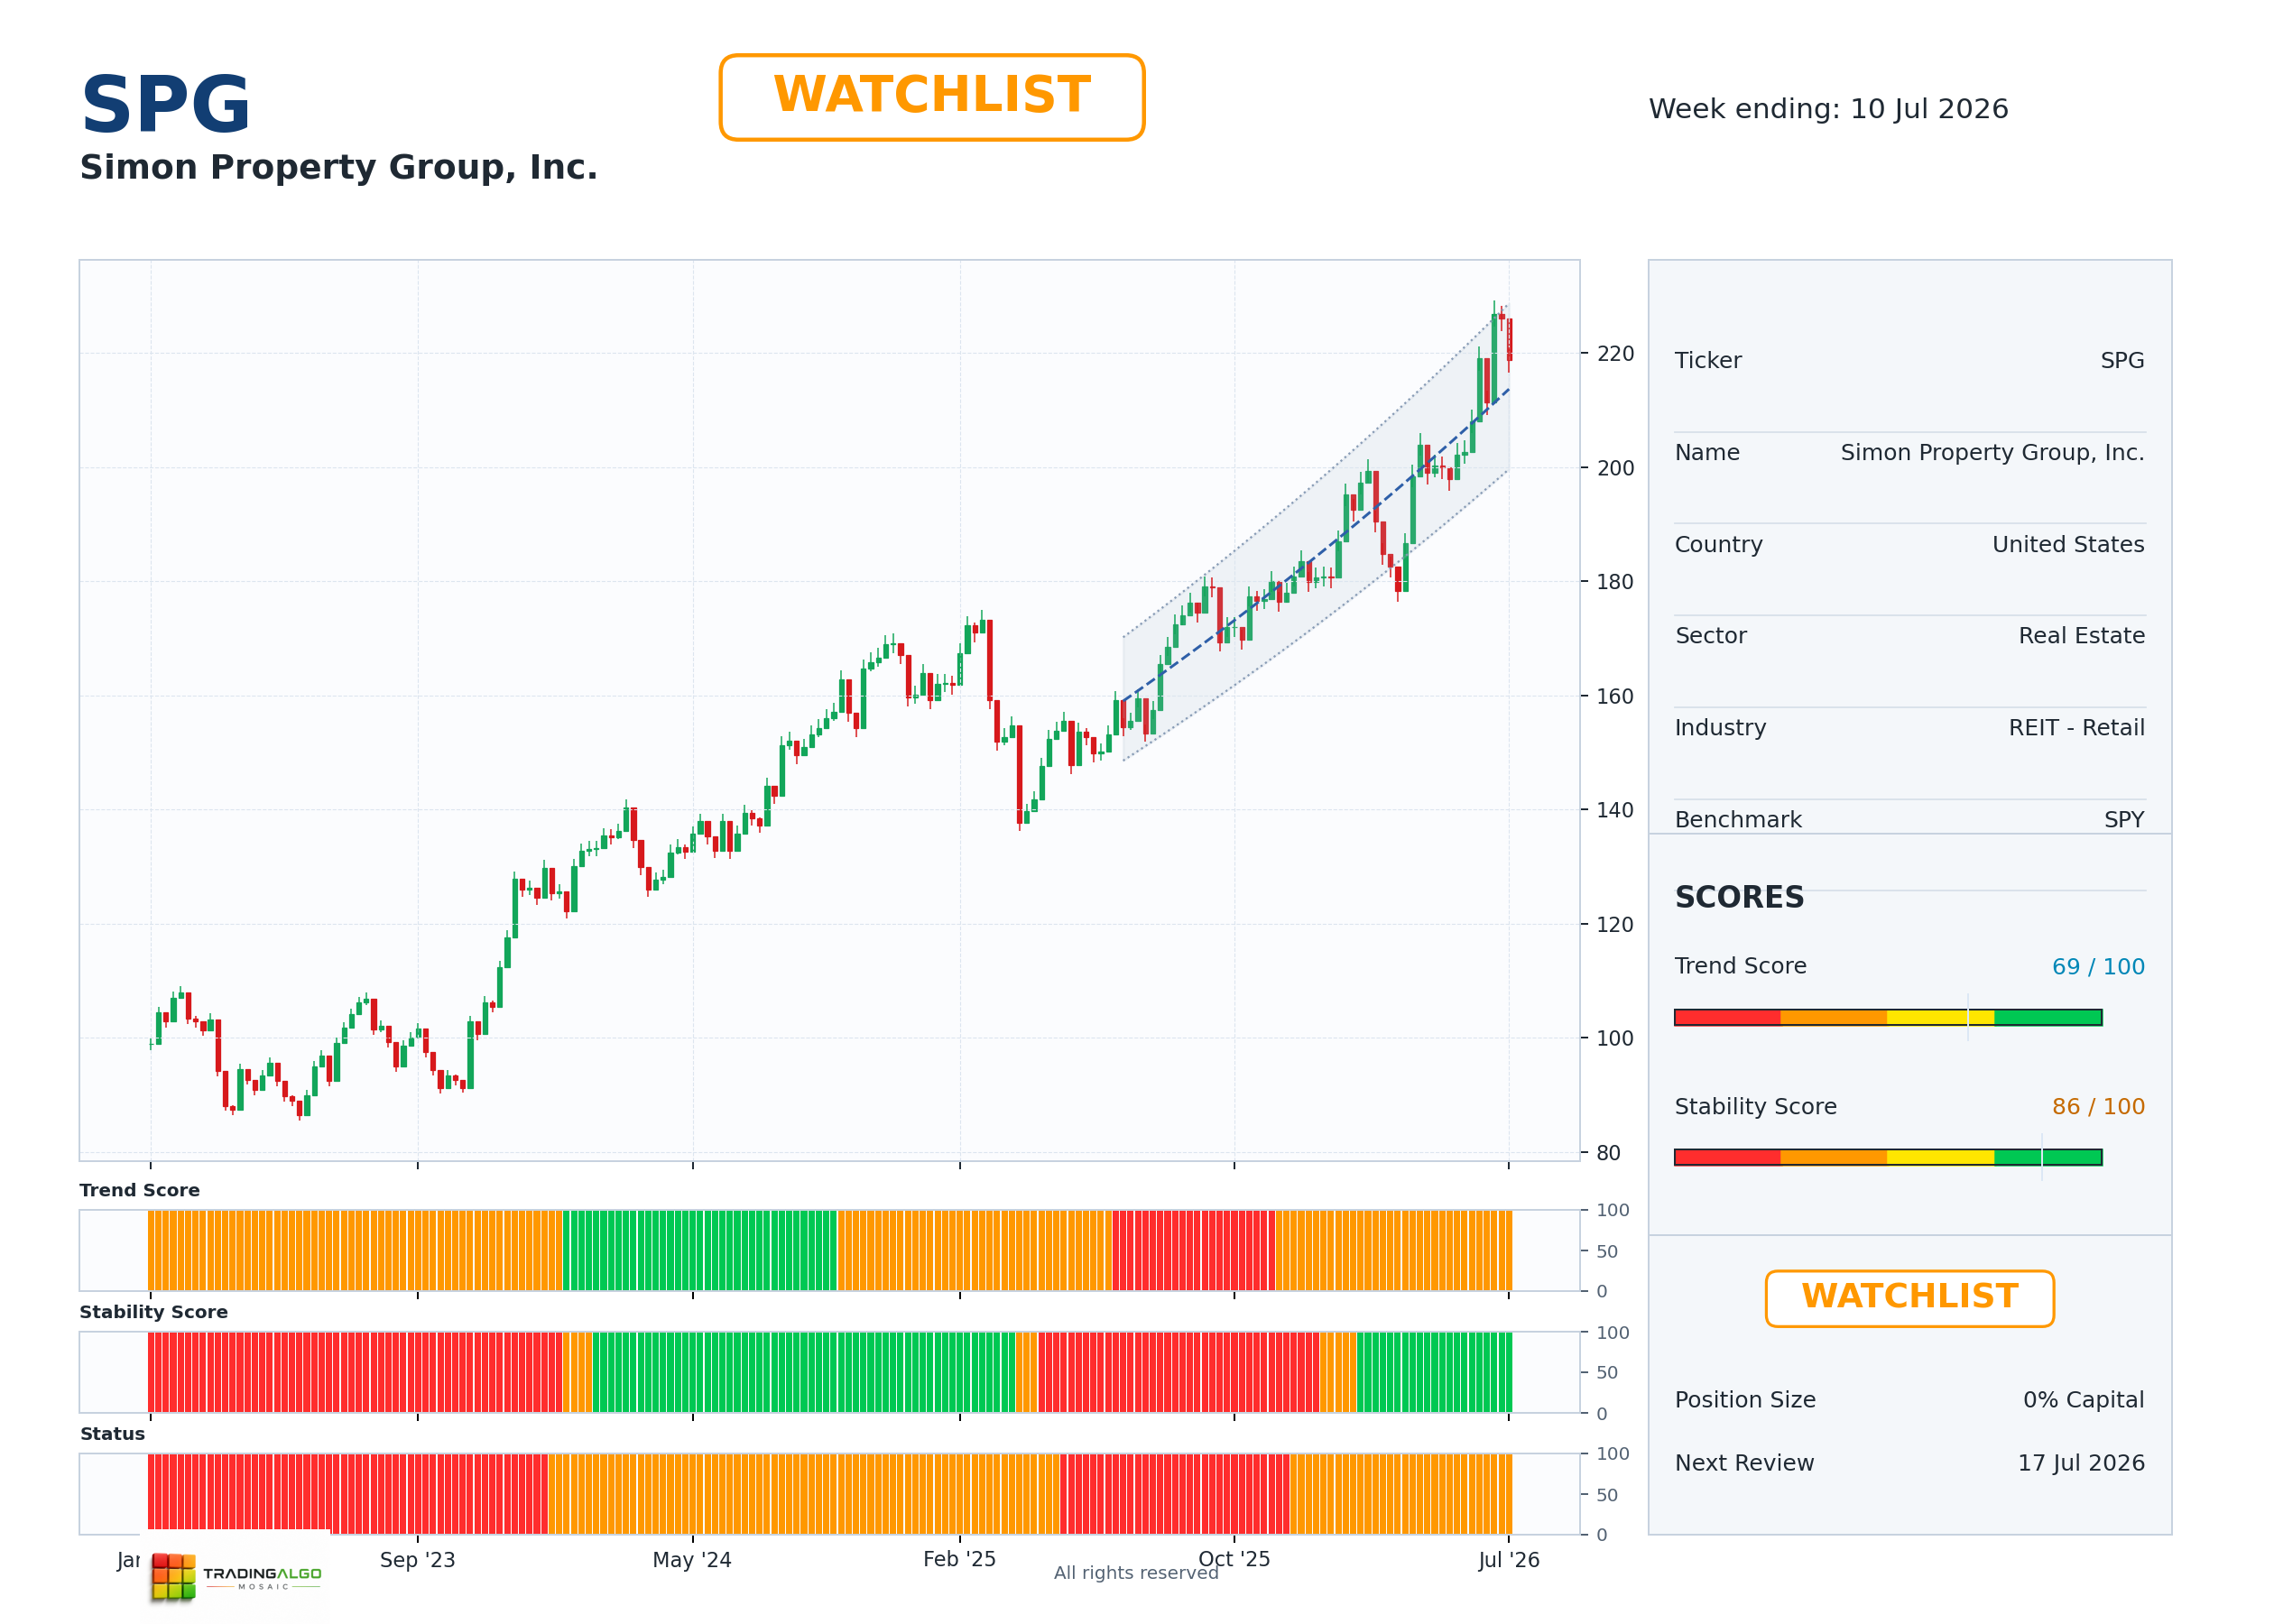The height and width of the screenshot is (1624, 2274).
Task: Click the 'All rights reserved' footer text
Action: (1136, 1573)
